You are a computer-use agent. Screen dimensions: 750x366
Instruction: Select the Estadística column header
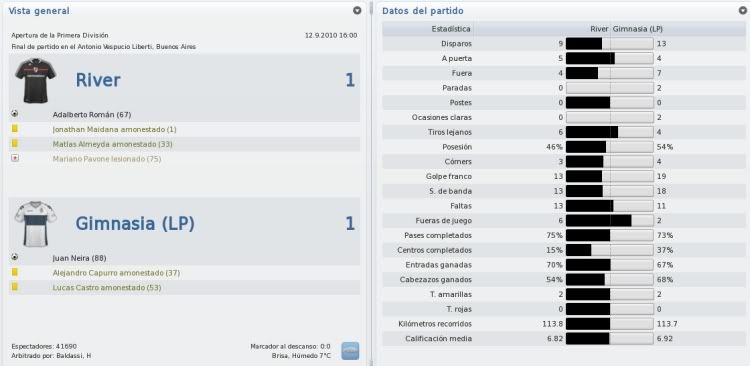coord(451,29)
